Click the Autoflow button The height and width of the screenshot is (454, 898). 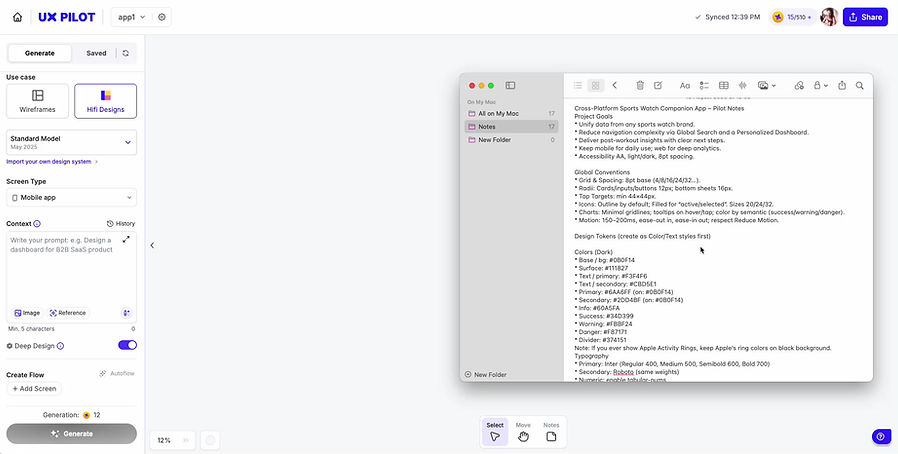pos(117,373)
